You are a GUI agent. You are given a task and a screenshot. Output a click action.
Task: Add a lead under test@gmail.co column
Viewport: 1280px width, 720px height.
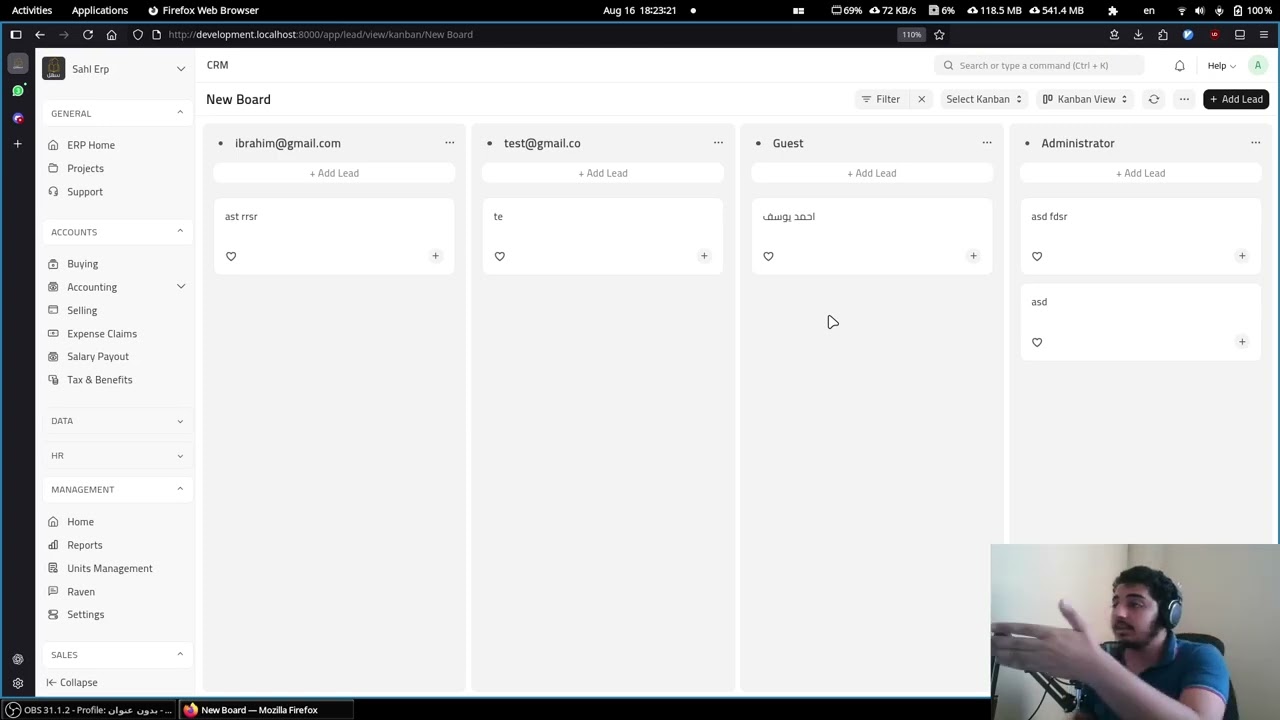[x=602, y=173]
